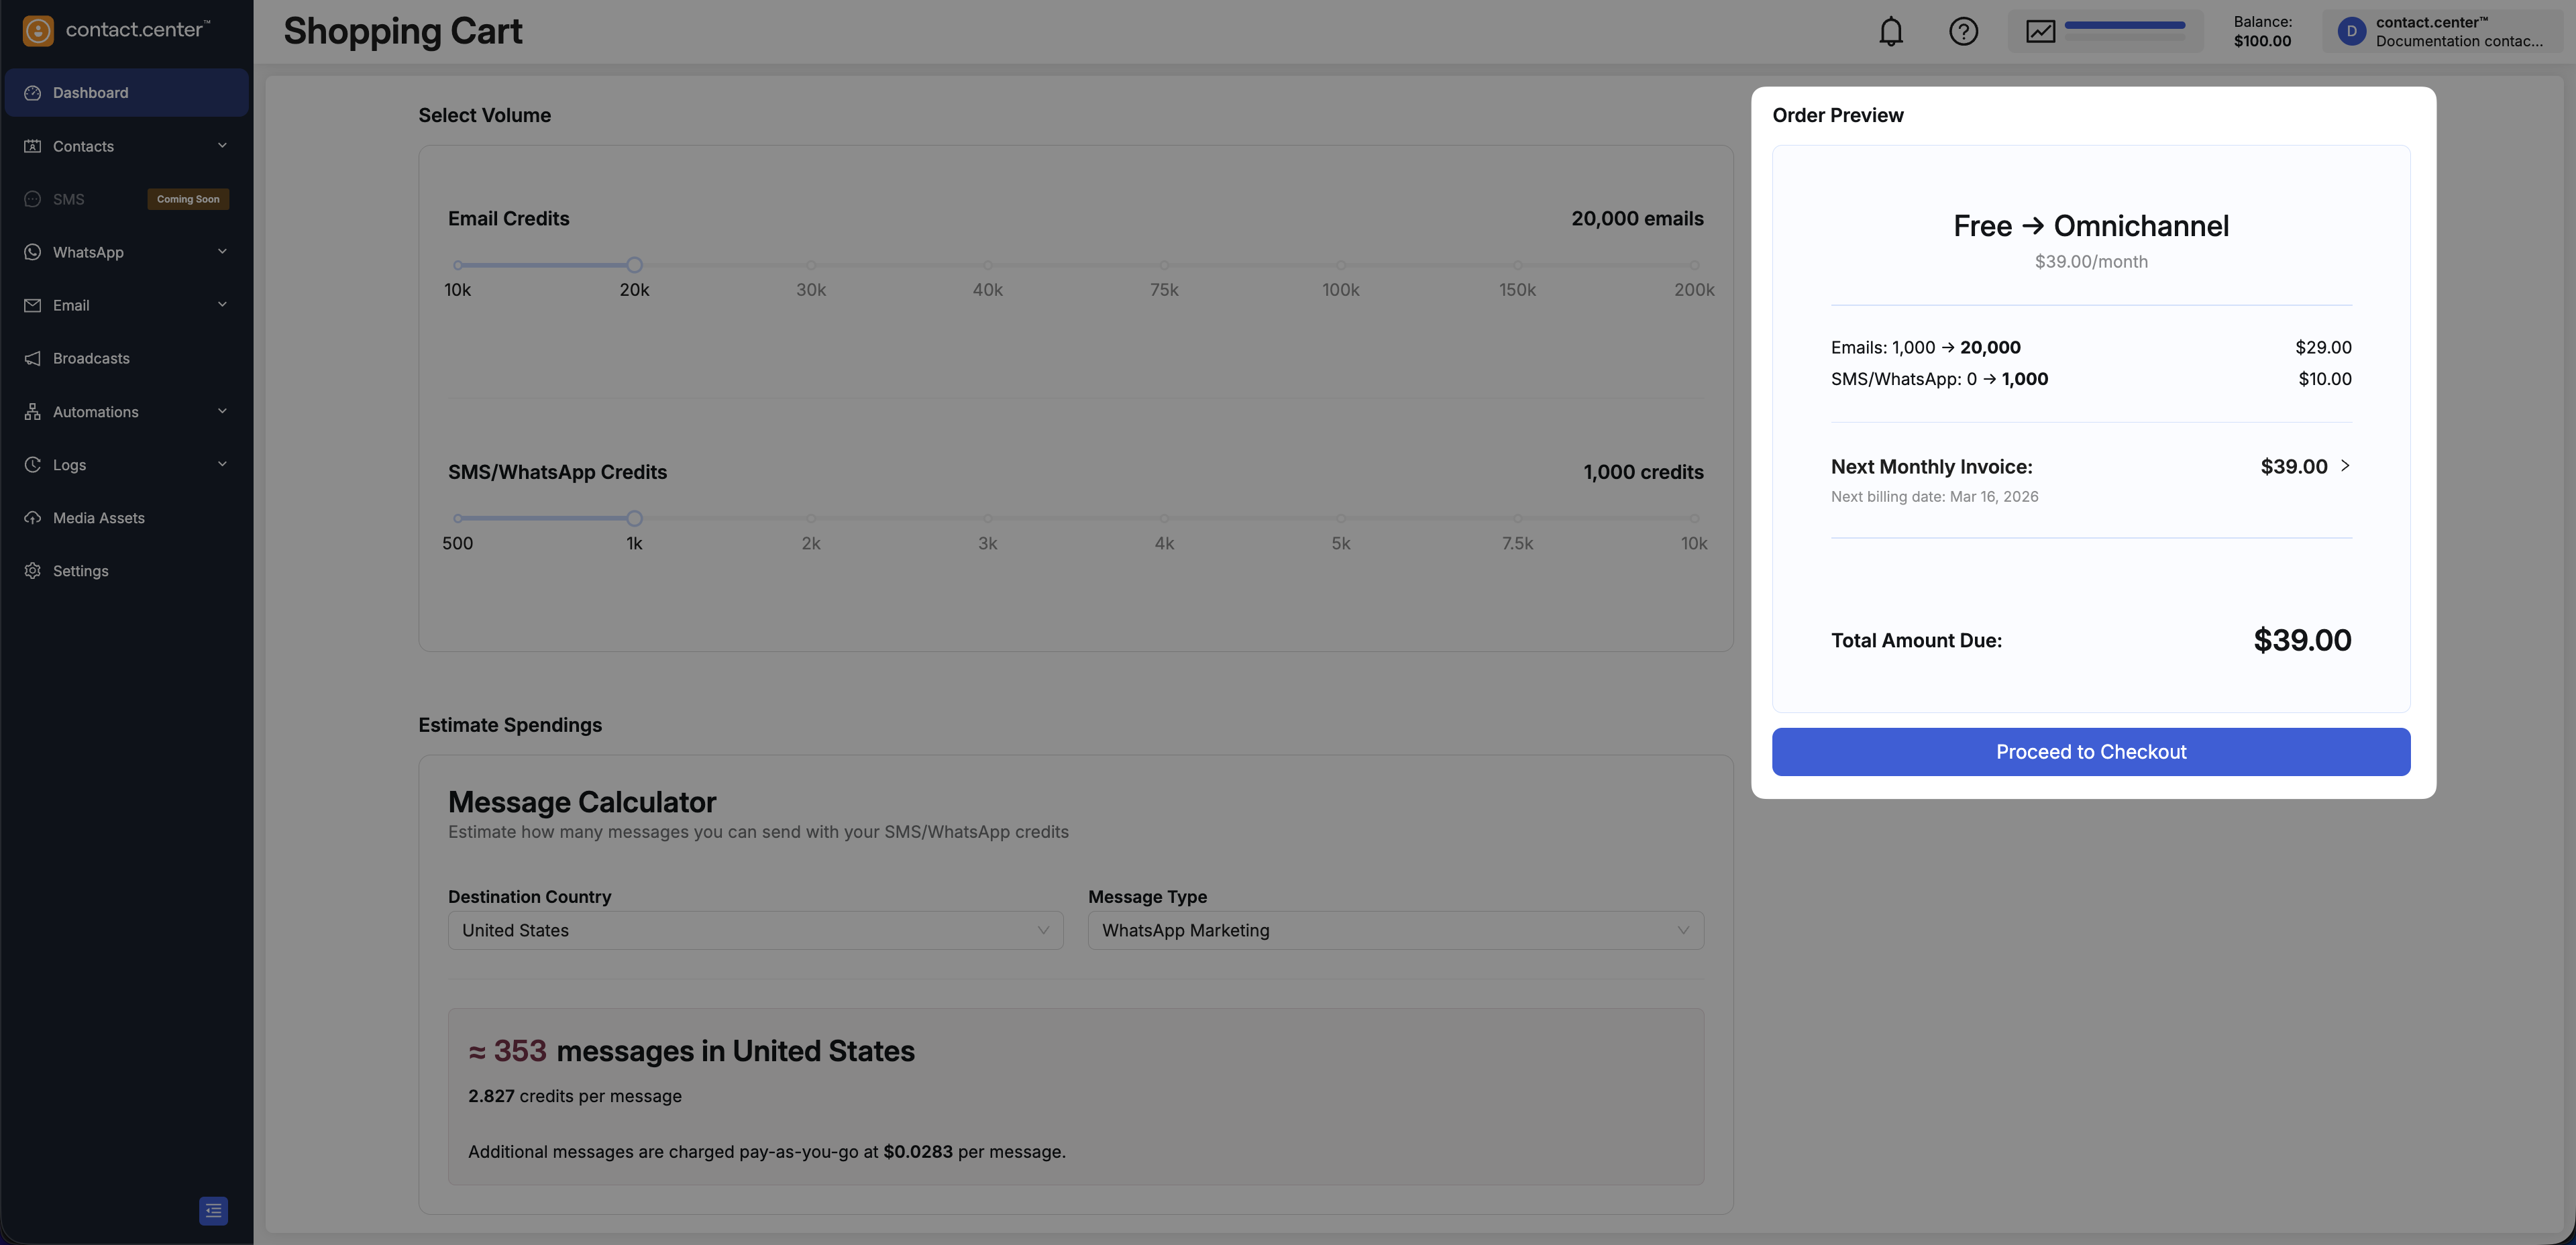Click the Media Assets cloud icon

(33, 518)
